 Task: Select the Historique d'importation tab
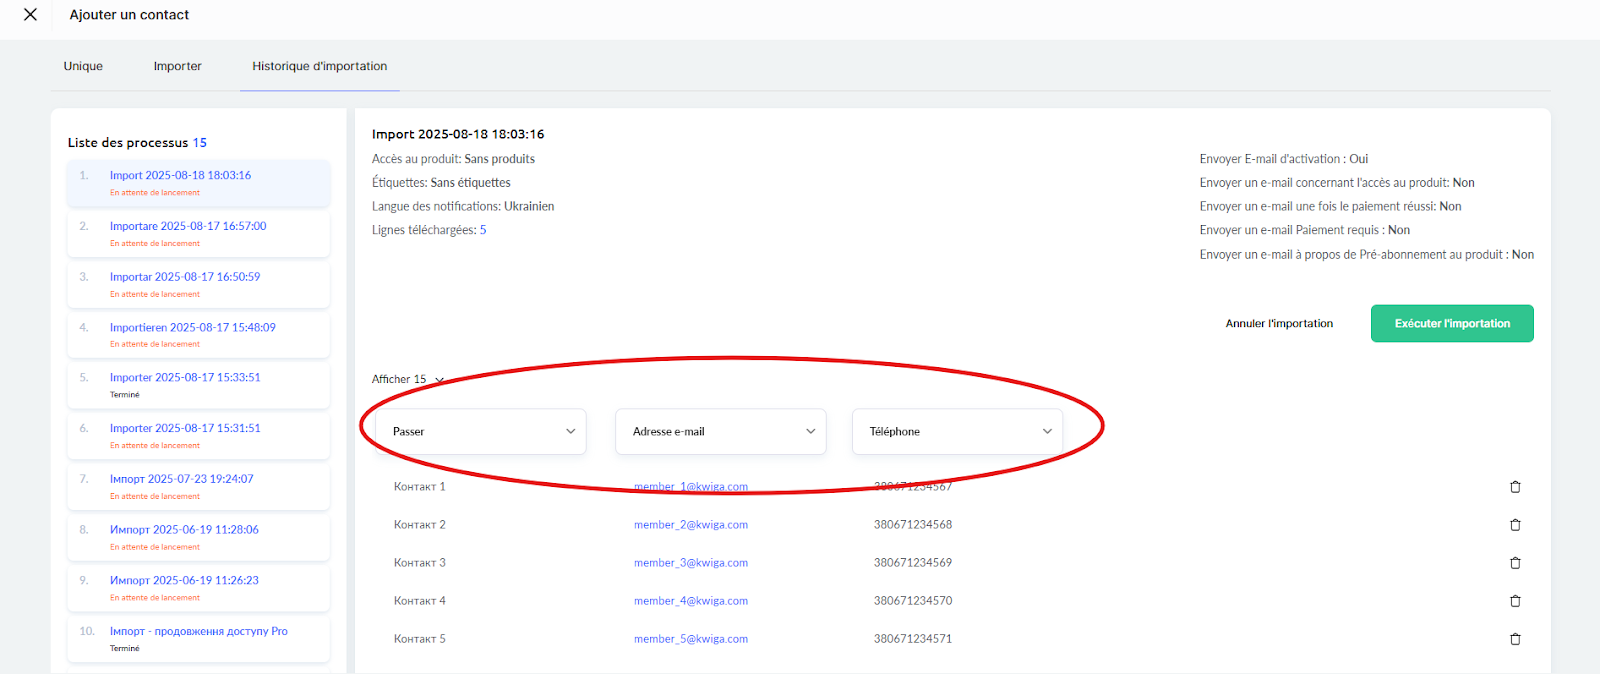tap(319, 66)
